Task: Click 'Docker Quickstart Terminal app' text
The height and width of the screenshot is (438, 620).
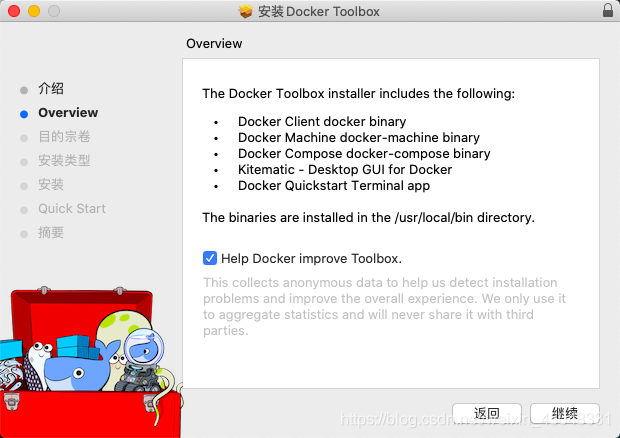Action: click(334, 186)
